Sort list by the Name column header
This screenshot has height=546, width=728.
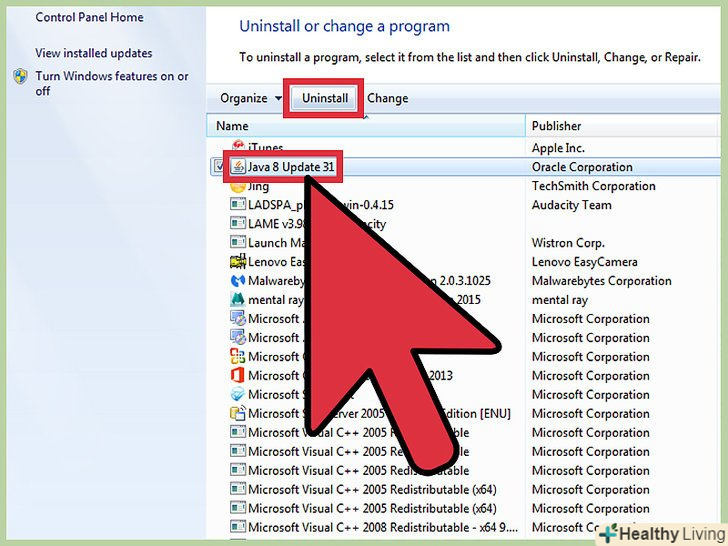[366, 126]
